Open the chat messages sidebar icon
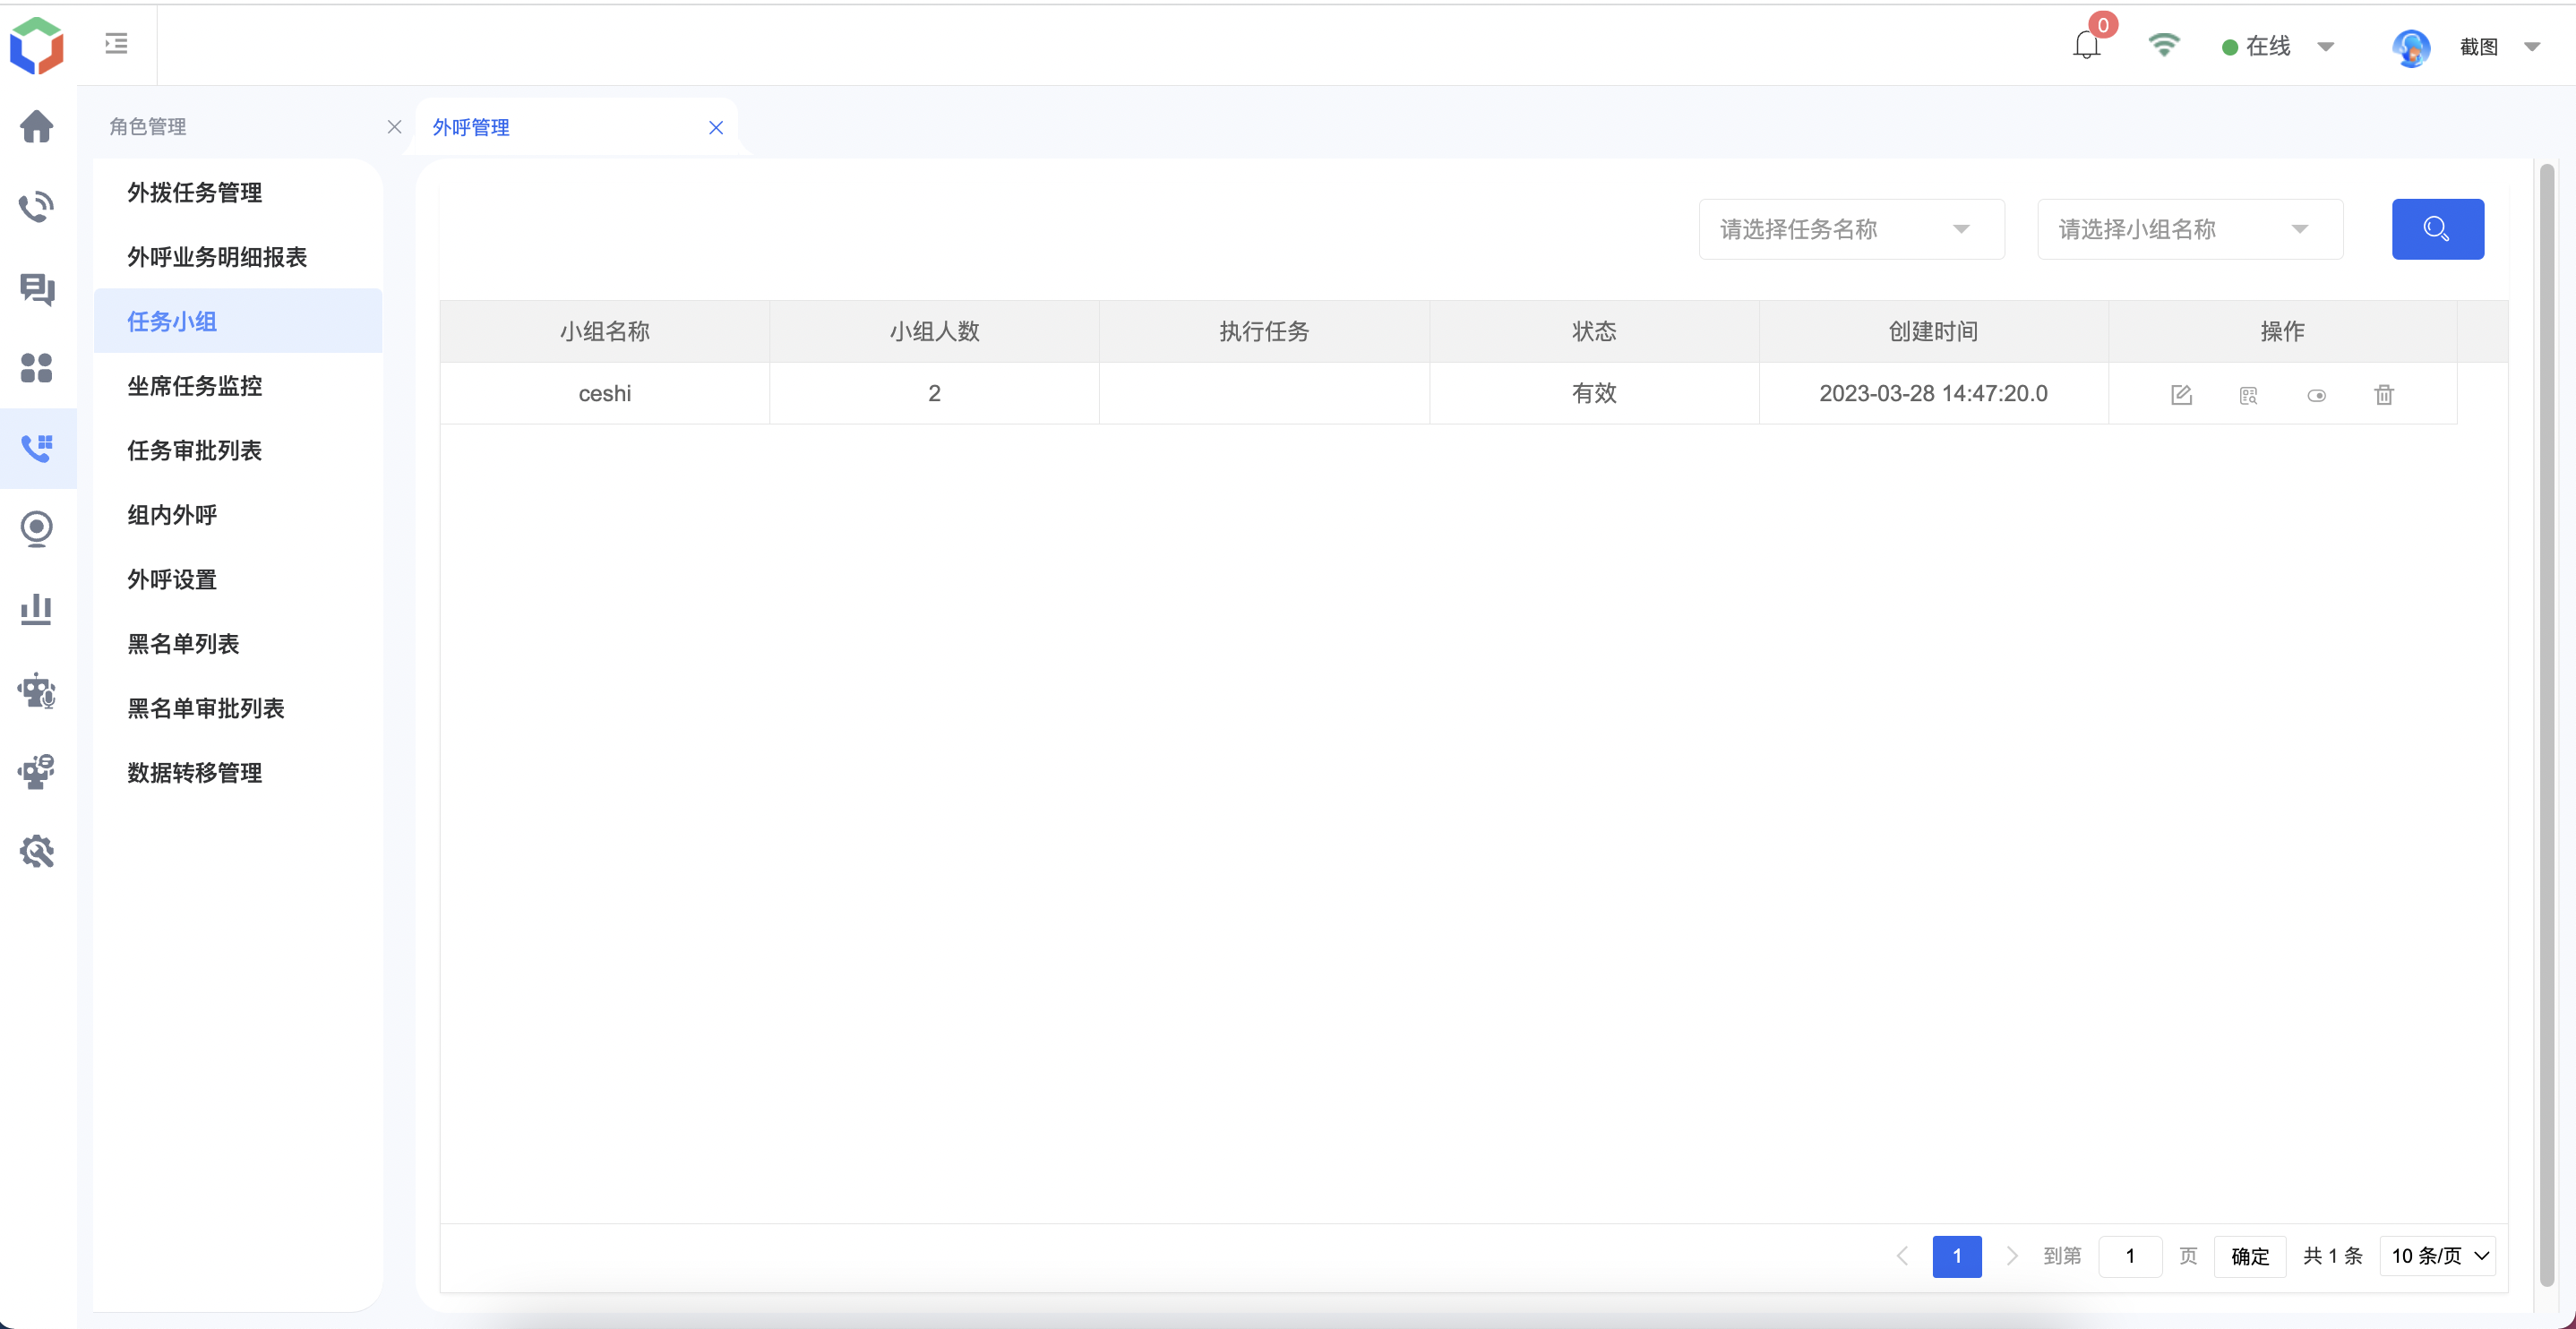This screenshot has width=2576, height=1329. pos(37,288)
